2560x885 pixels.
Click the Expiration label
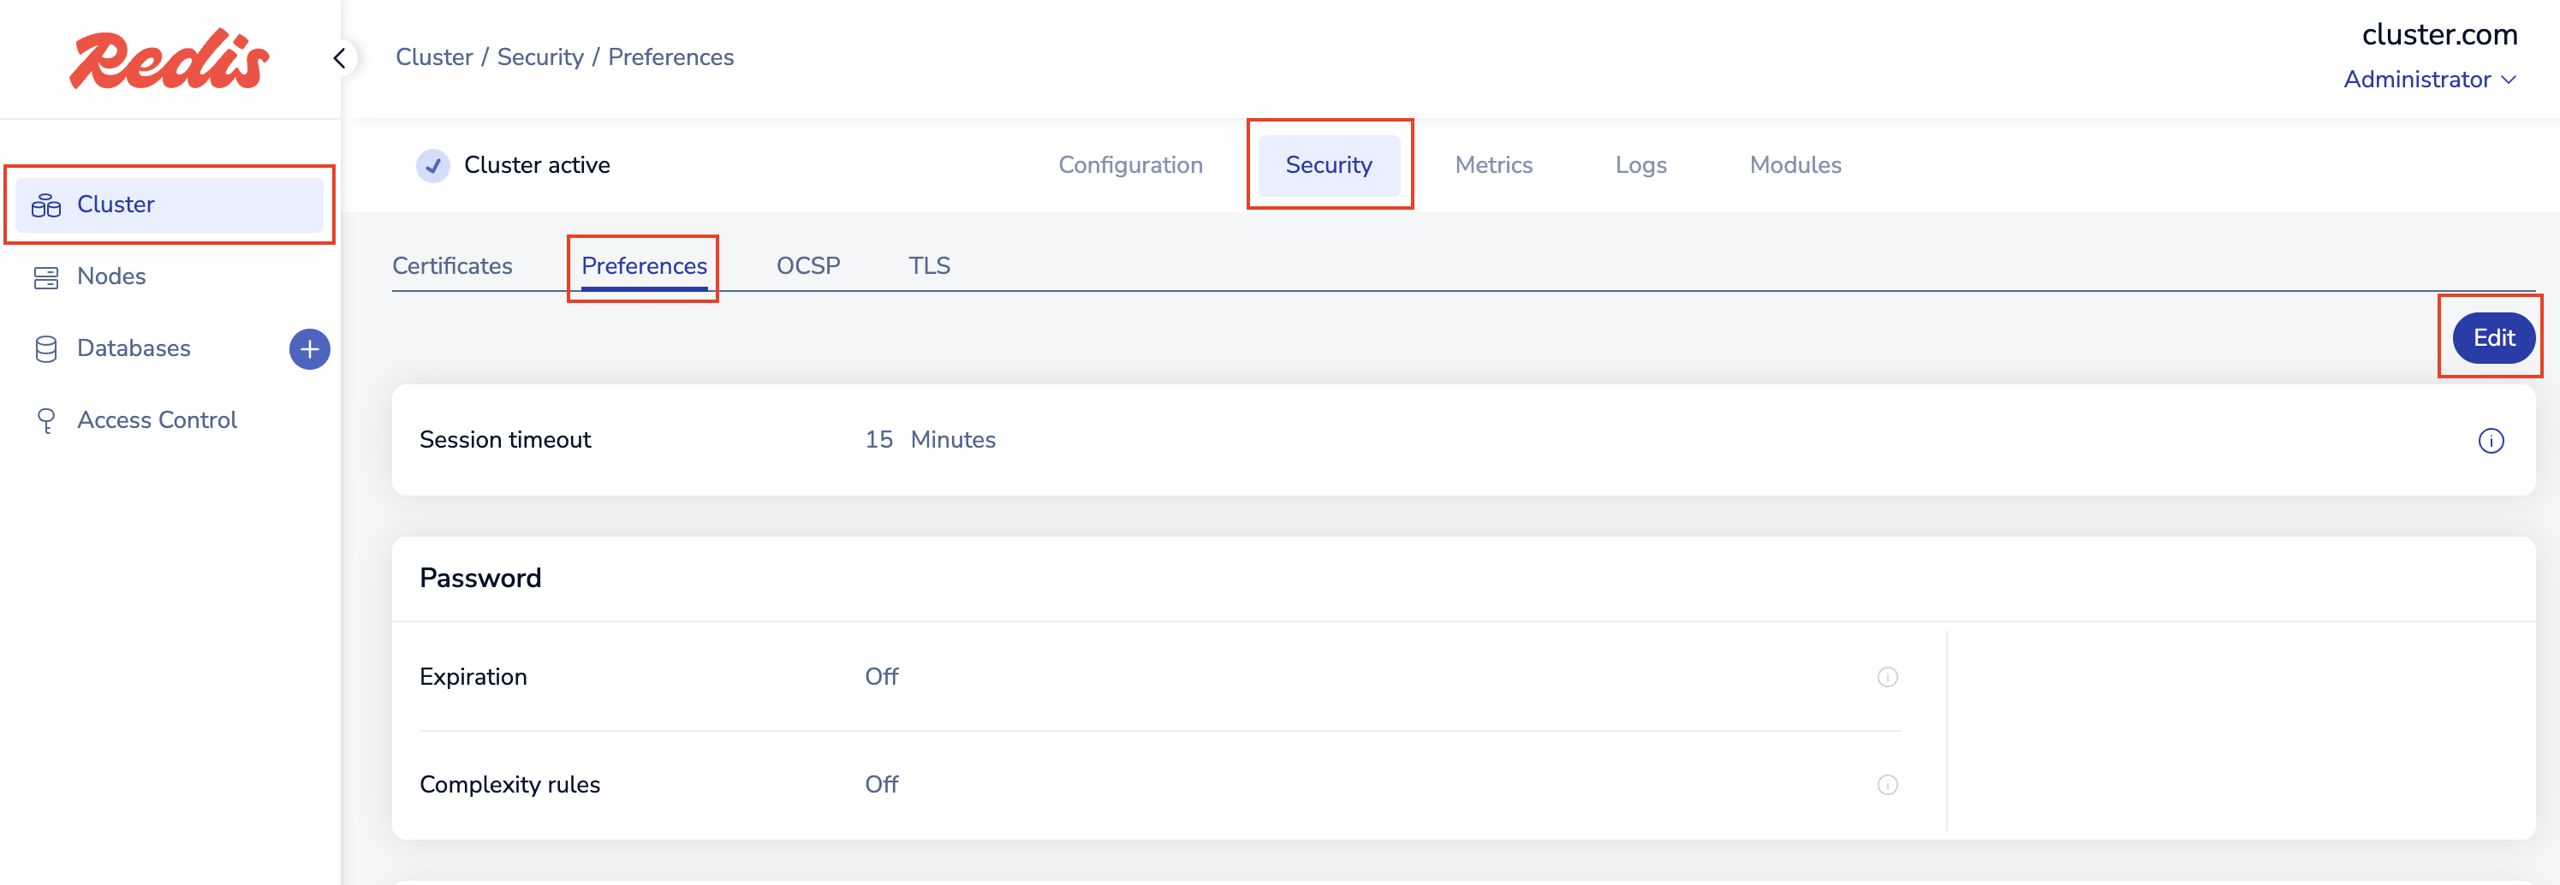(473, 677)
